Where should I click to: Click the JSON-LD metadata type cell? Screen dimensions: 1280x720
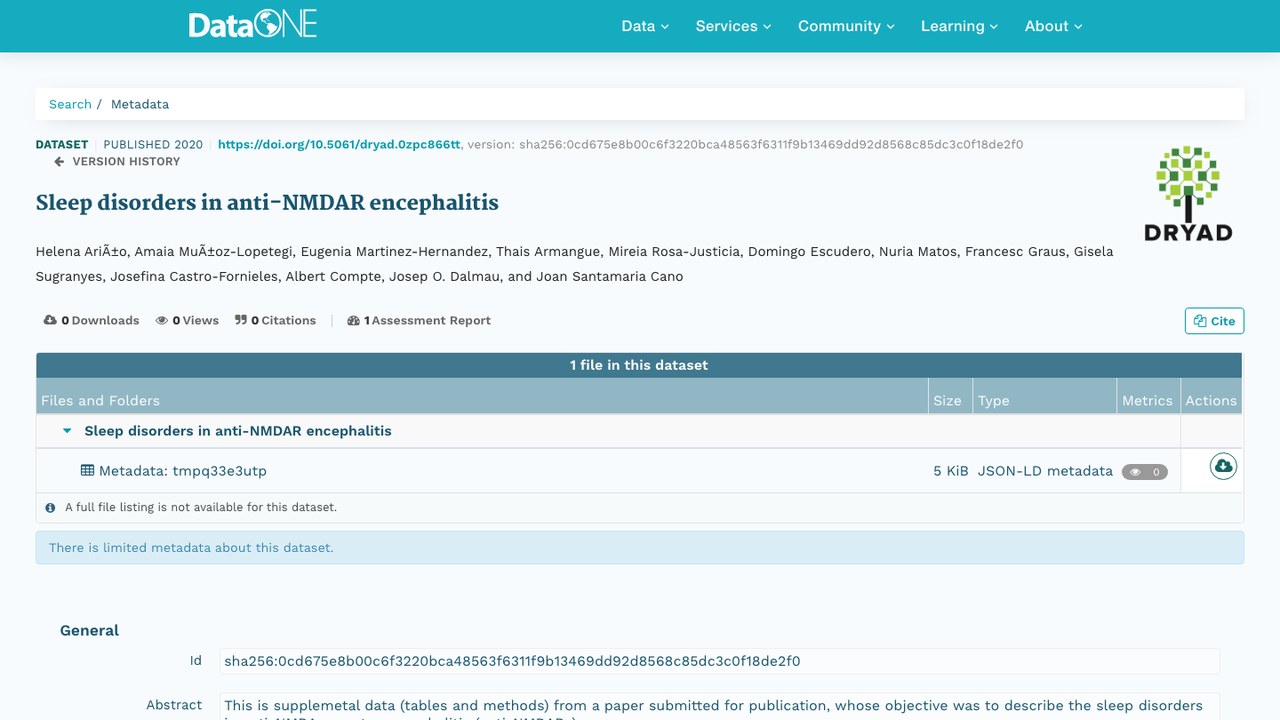1045,471
